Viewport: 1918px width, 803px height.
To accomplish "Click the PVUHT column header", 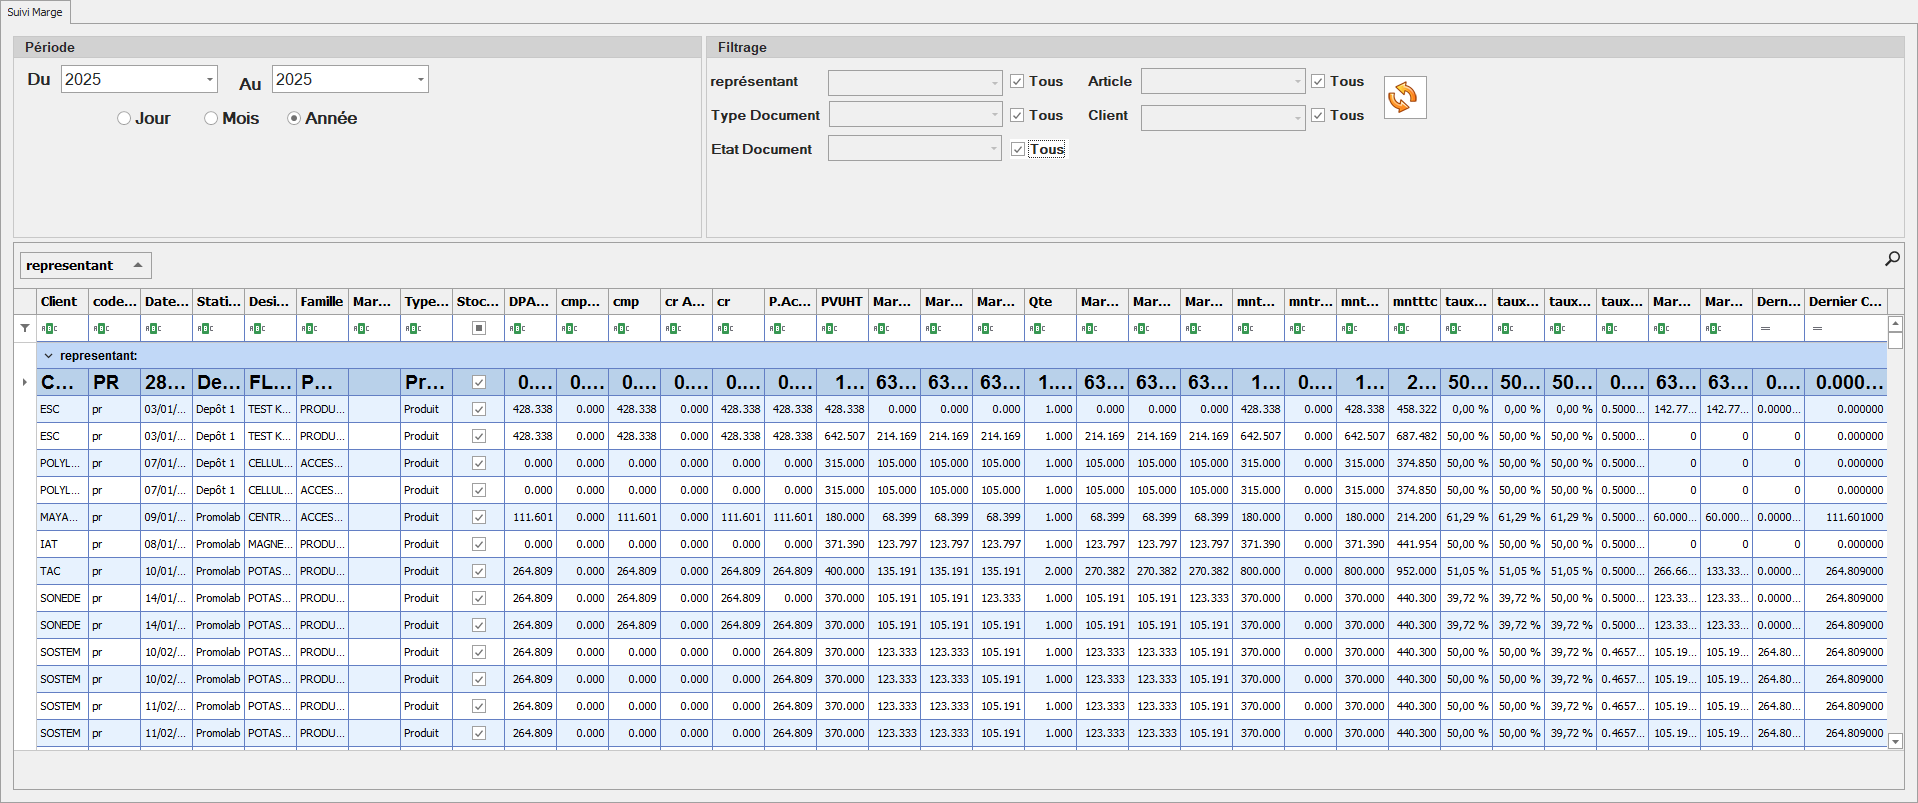I will click(842, 301).
